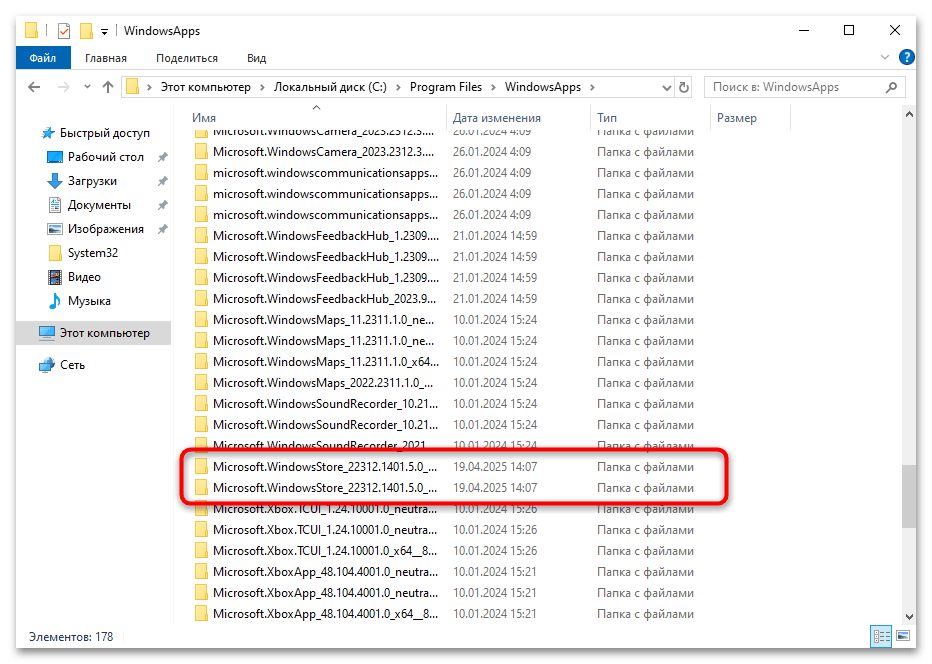
Task: Select Microsoft.WindowsMaps_2022.2311.1.0 folder
Action: pos(446,383)
